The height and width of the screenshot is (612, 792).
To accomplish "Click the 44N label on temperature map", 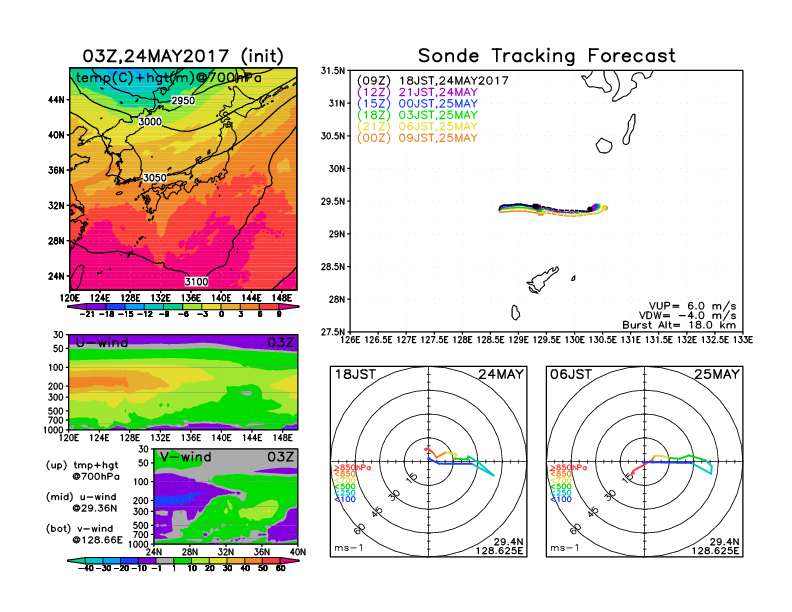I will (x=57, y=99).
